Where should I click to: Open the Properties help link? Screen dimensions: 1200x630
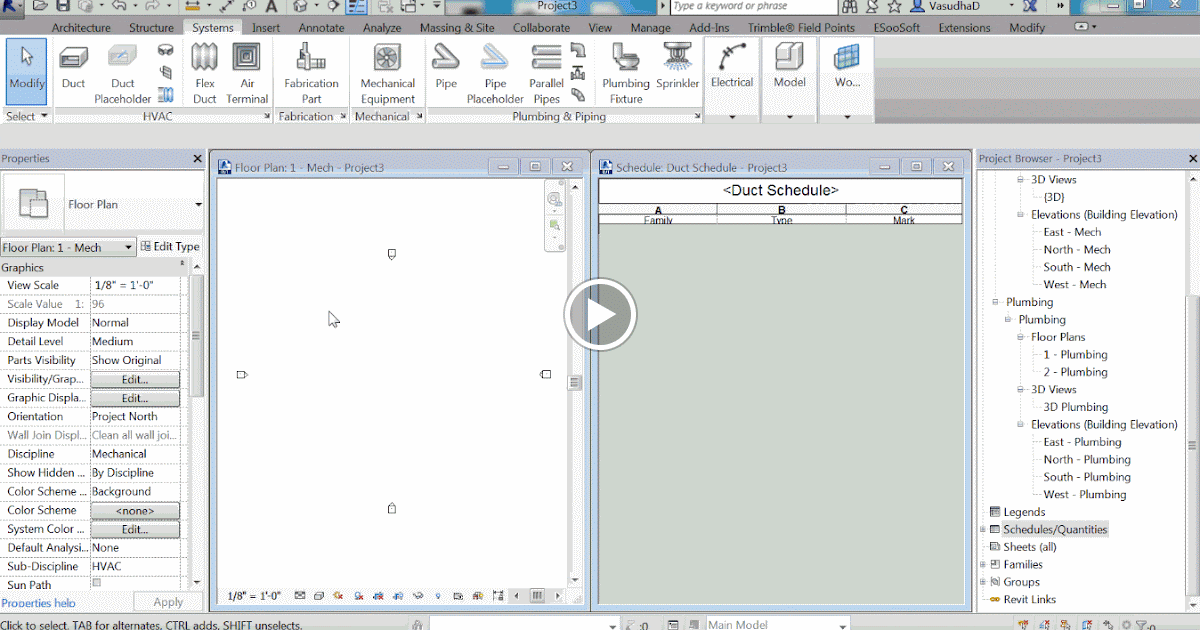tap(38, 603)
